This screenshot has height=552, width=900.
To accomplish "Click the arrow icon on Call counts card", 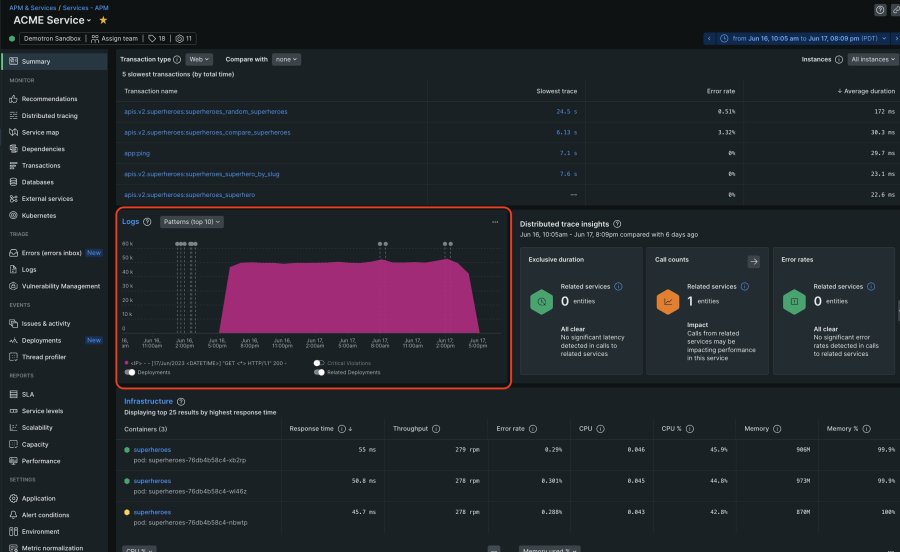I will (x=753, y=261).
